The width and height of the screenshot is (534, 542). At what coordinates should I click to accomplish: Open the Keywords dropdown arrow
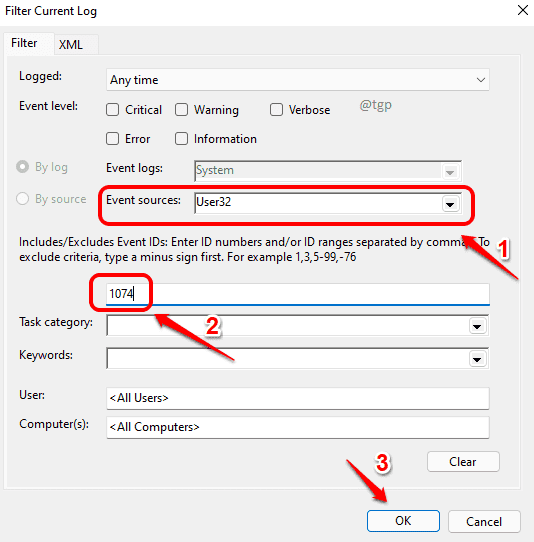pyautogui.click(x=477, y=359)
